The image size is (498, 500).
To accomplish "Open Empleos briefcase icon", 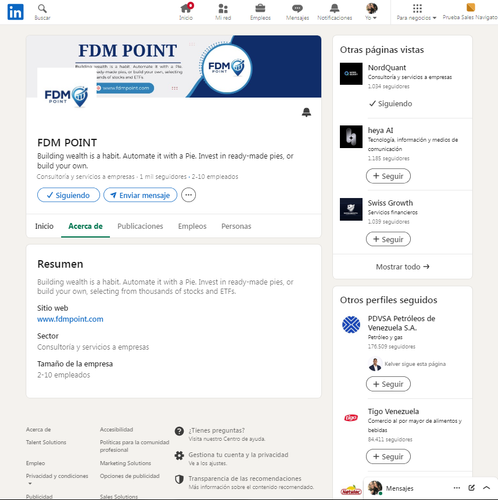I will (260, 12).
